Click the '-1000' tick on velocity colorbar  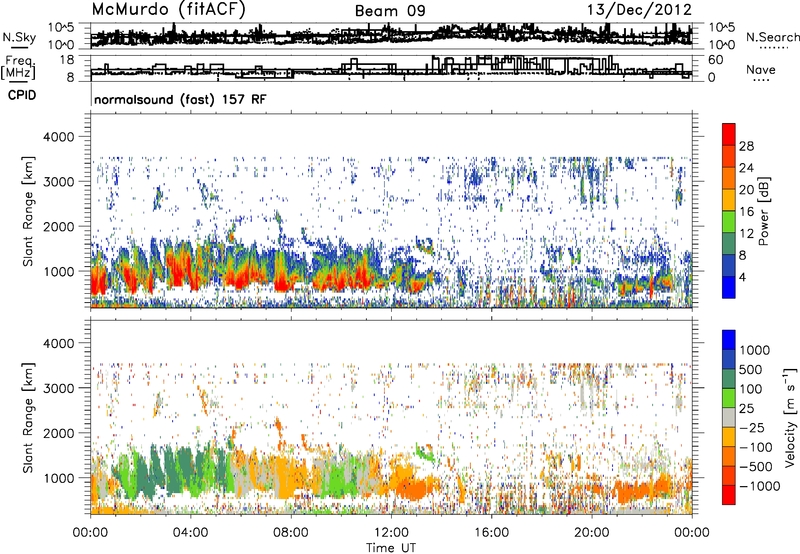pyautogui.click(x=759, y=486)
